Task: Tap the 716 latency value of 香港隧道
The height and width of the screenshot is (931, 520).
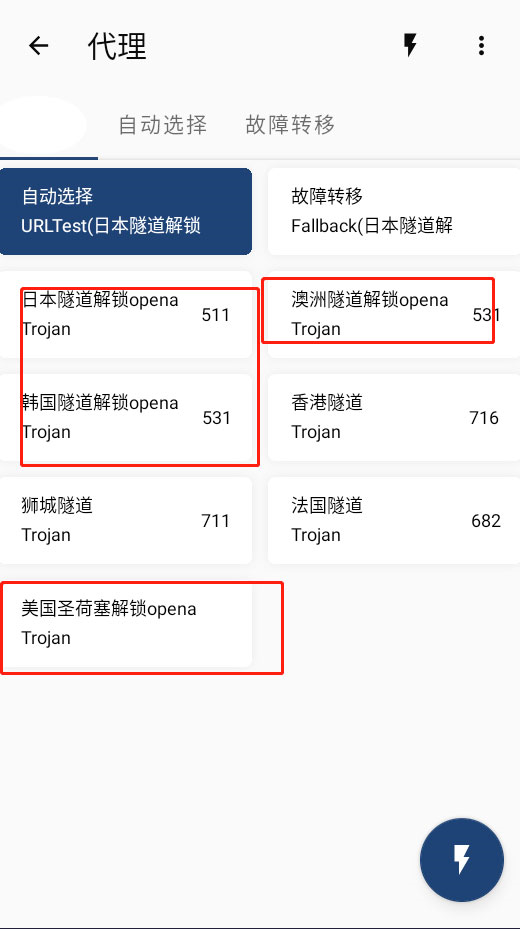Action: (484, 418)
